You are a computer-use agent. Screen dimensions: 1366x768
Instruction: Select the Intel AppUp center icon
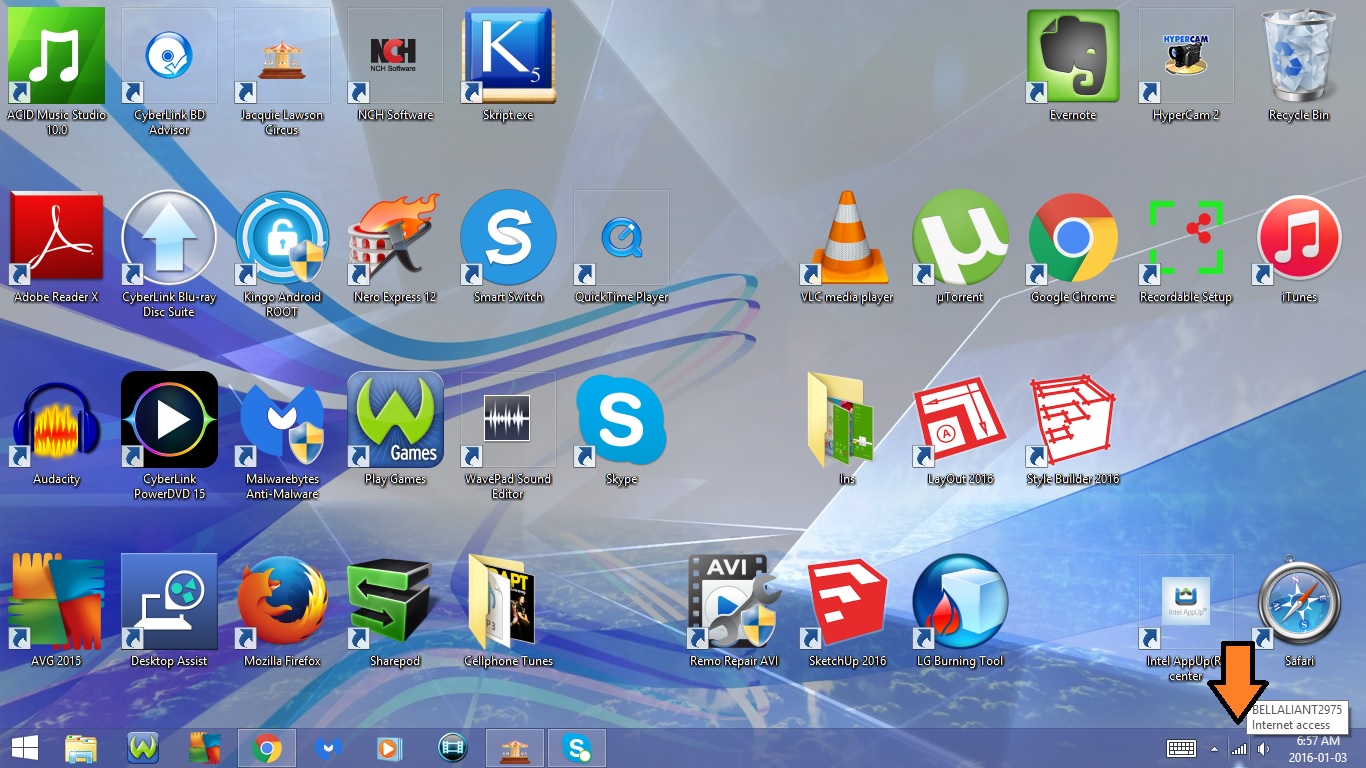pos(1186,602)
